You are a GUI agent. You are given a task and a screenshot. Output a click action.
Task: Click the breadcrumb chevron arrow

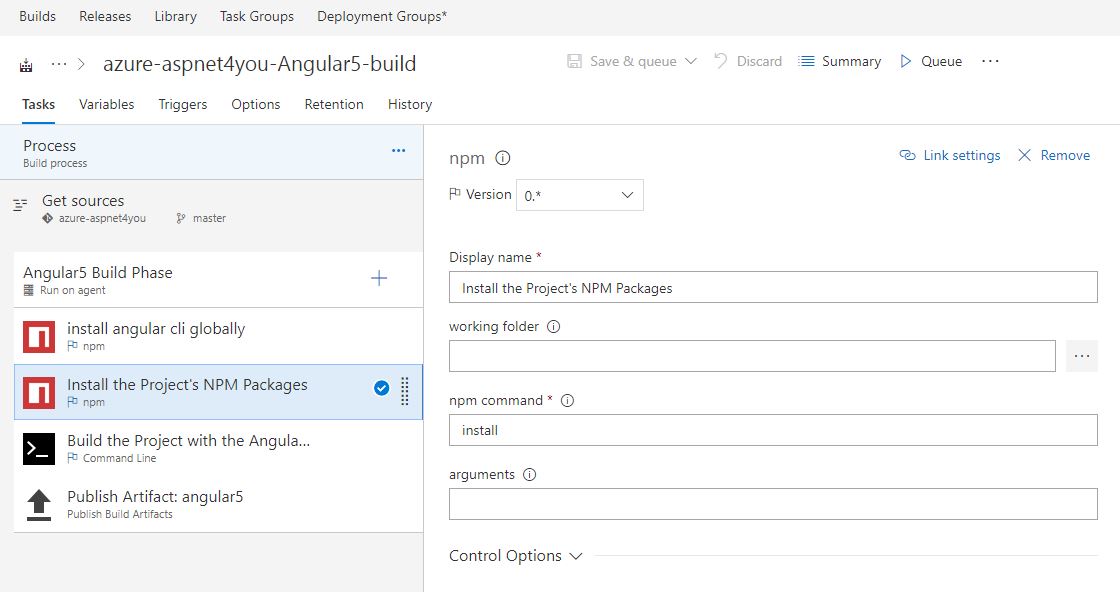(81, 64)
